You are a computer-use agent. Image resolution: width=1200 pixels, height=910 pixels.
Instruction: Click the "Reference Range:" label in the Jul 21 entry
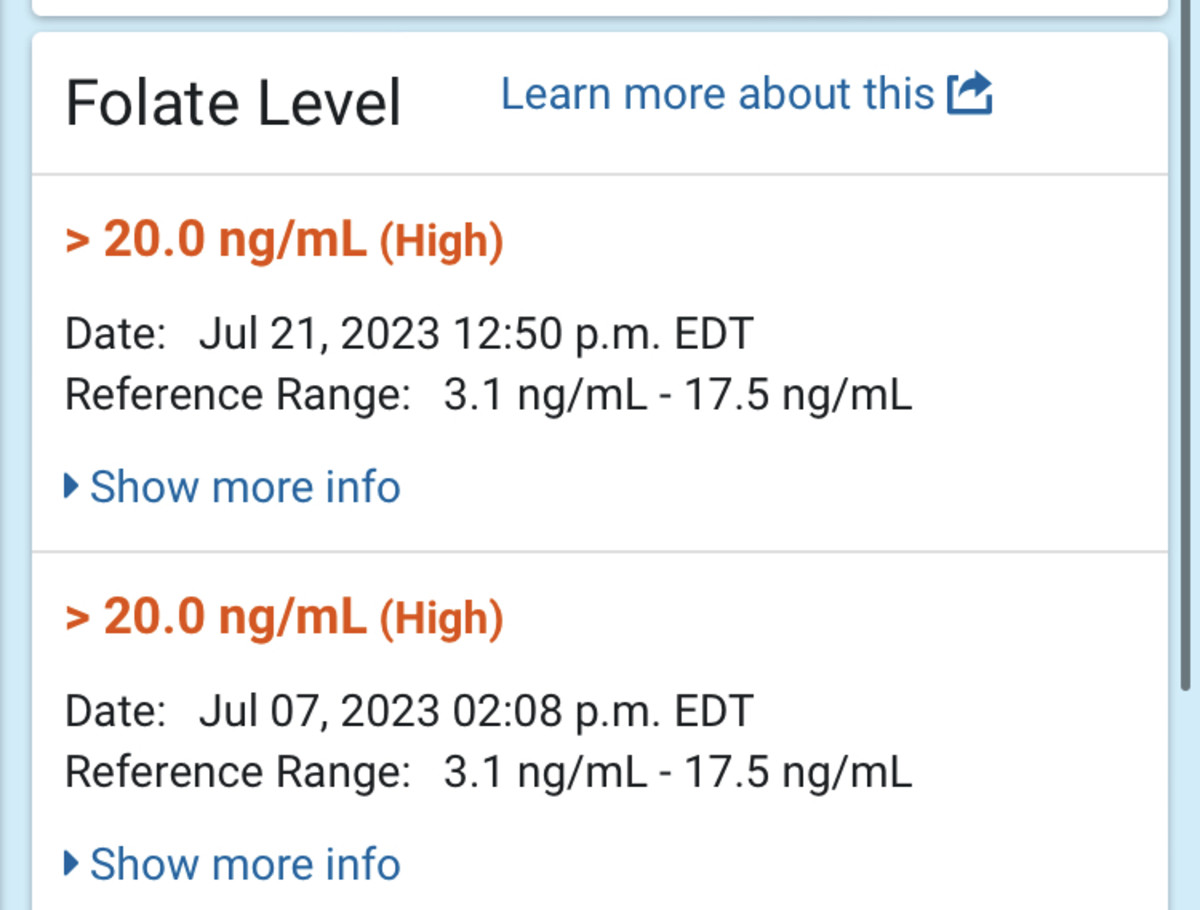238,395
